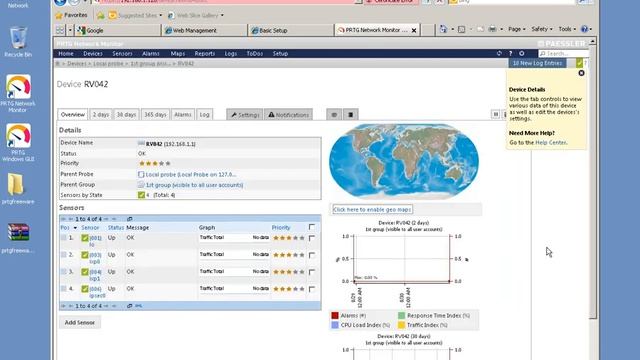
Task: Close the Device Details help box
Action: [581, 73]
